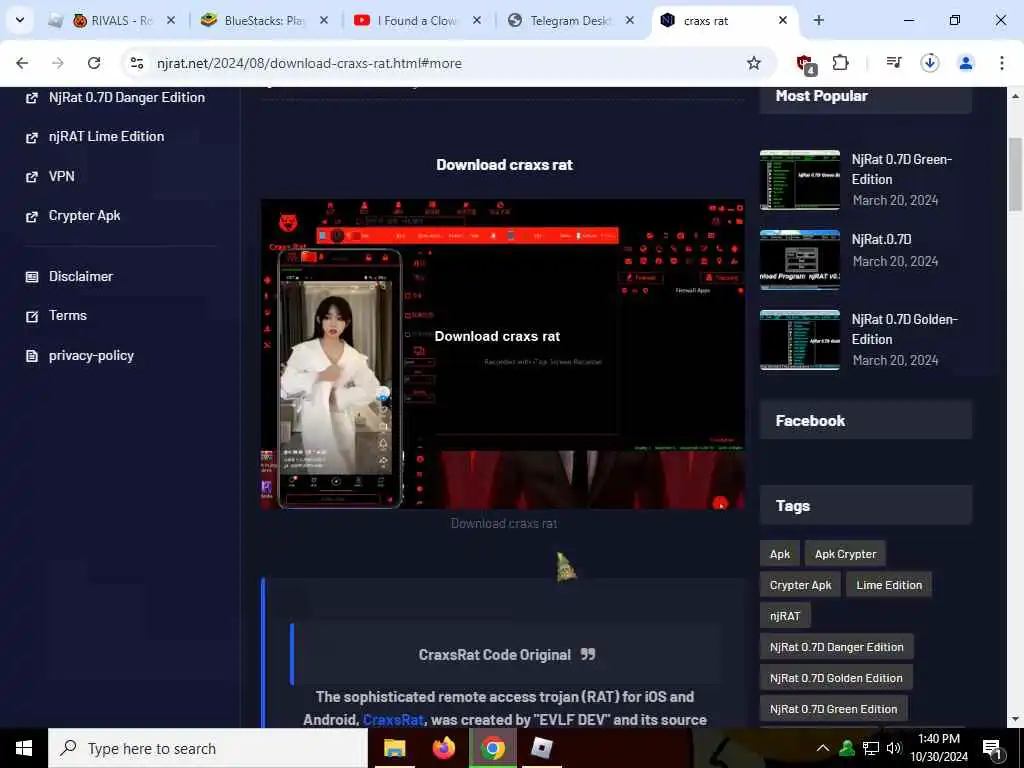The height and width of the screenshot is (768, 1024).
Task: Open the volume speaker tray icon
Action: tap(894, 748)
